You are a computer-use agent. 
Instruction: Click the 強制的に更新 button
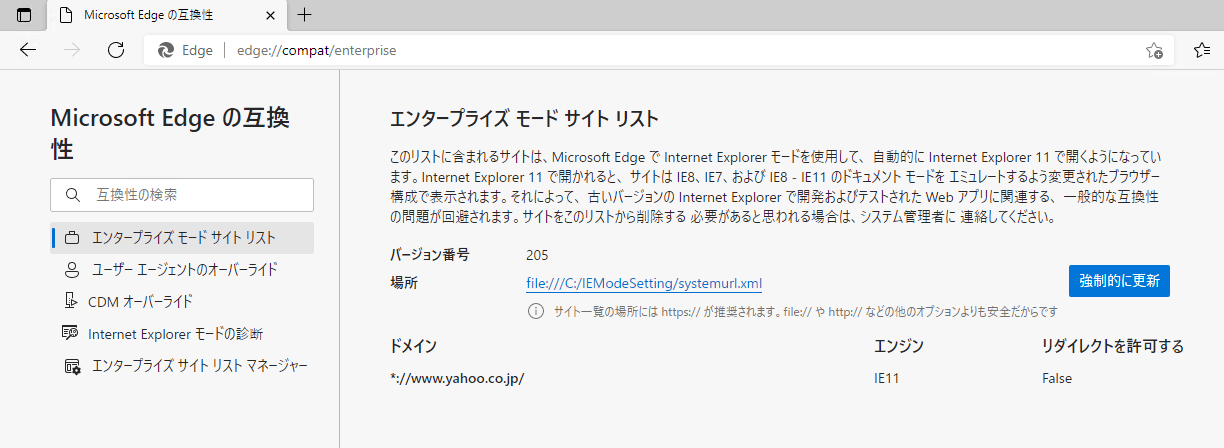click(x=1119, y=281)
